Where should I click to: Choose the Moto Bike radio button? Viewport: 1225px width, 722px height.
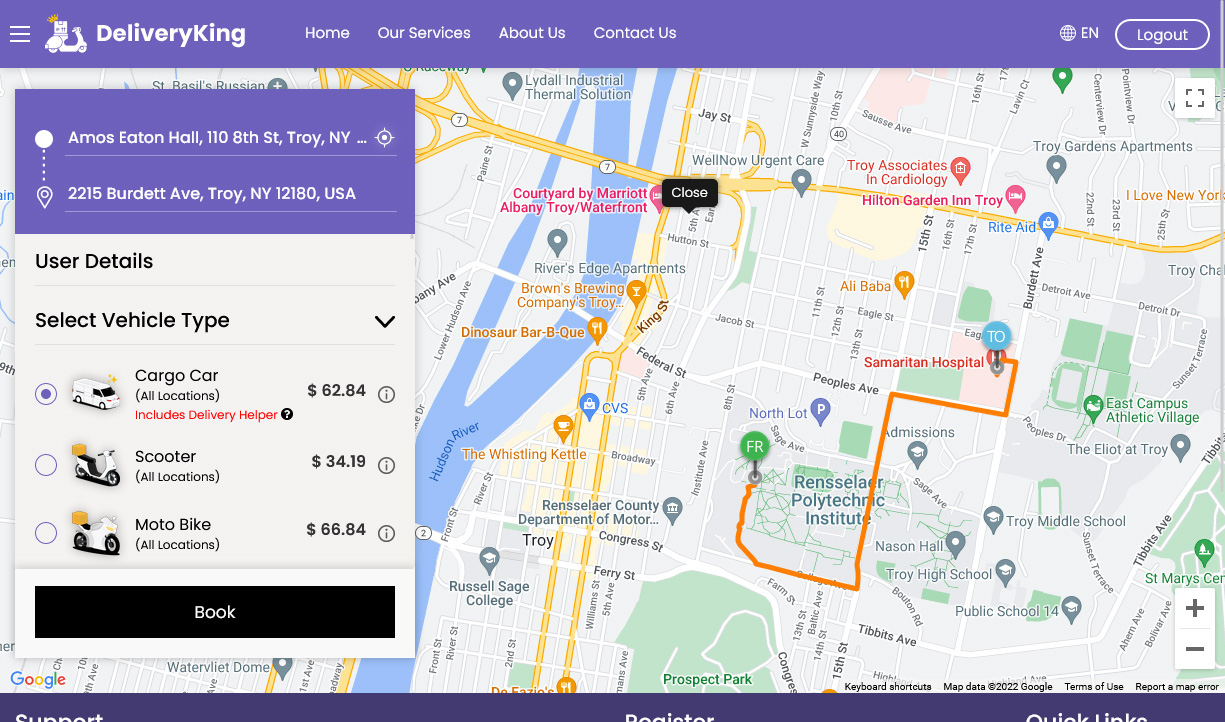(x=46, y=533)
